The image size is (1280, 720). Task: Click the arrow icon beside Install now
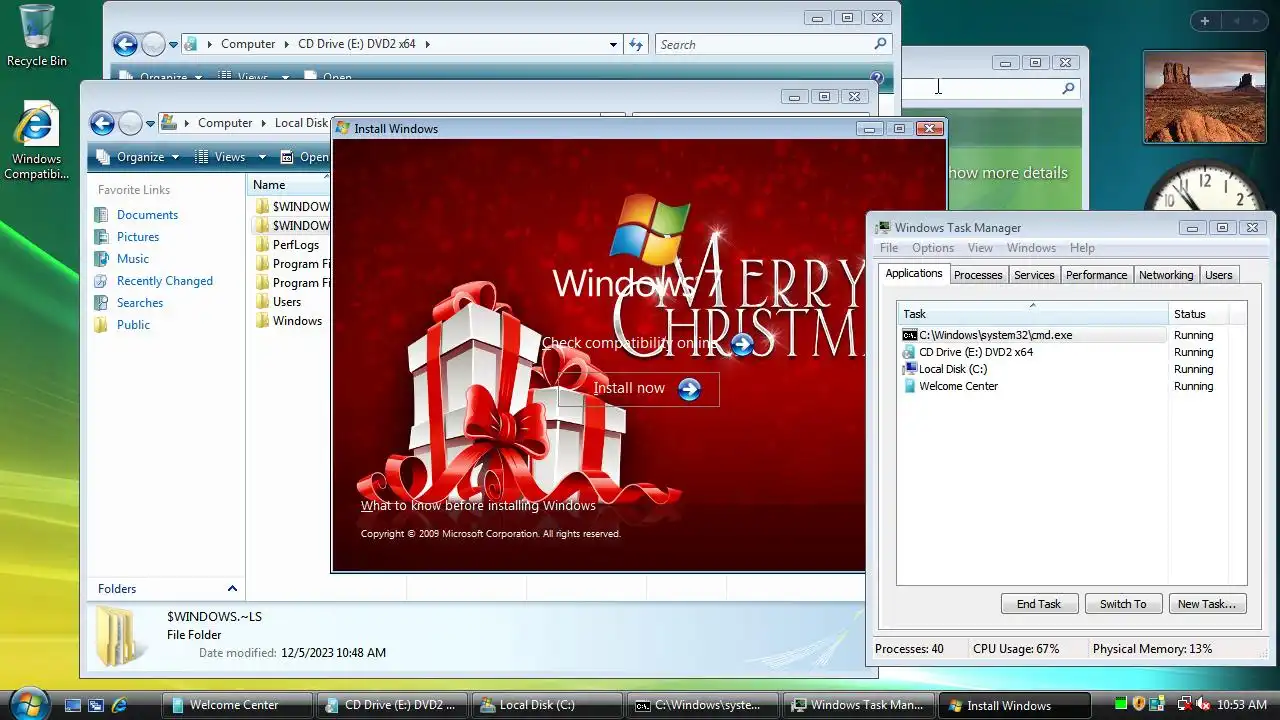[x=689, y=389]
